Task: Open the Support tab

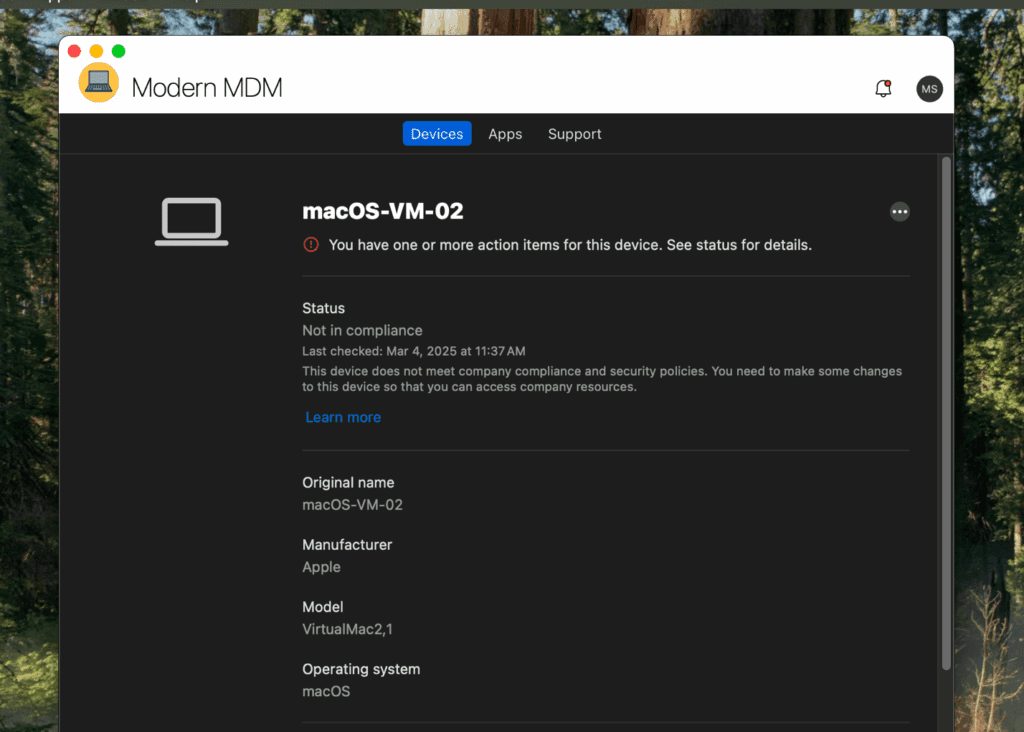Action: click(x=574, y=133)
